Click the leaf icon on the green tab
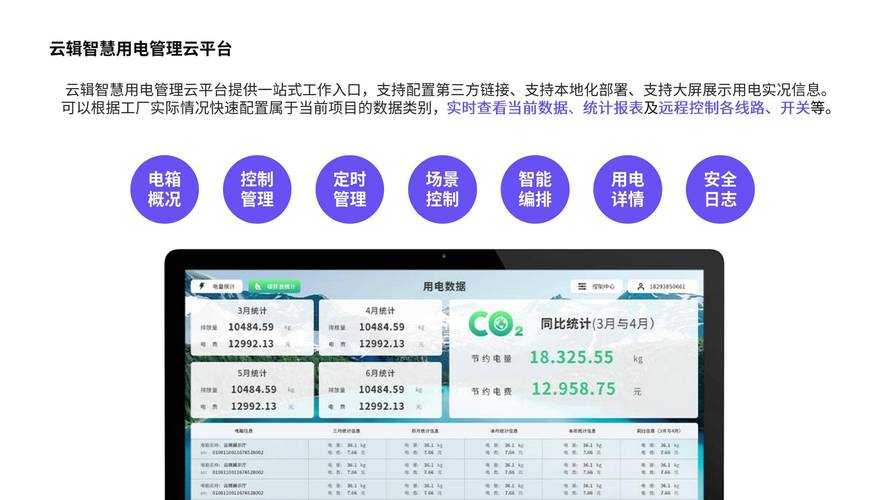The height and width of the screenshot is (500, 889). pyautogui.click(x=259, y=286)
